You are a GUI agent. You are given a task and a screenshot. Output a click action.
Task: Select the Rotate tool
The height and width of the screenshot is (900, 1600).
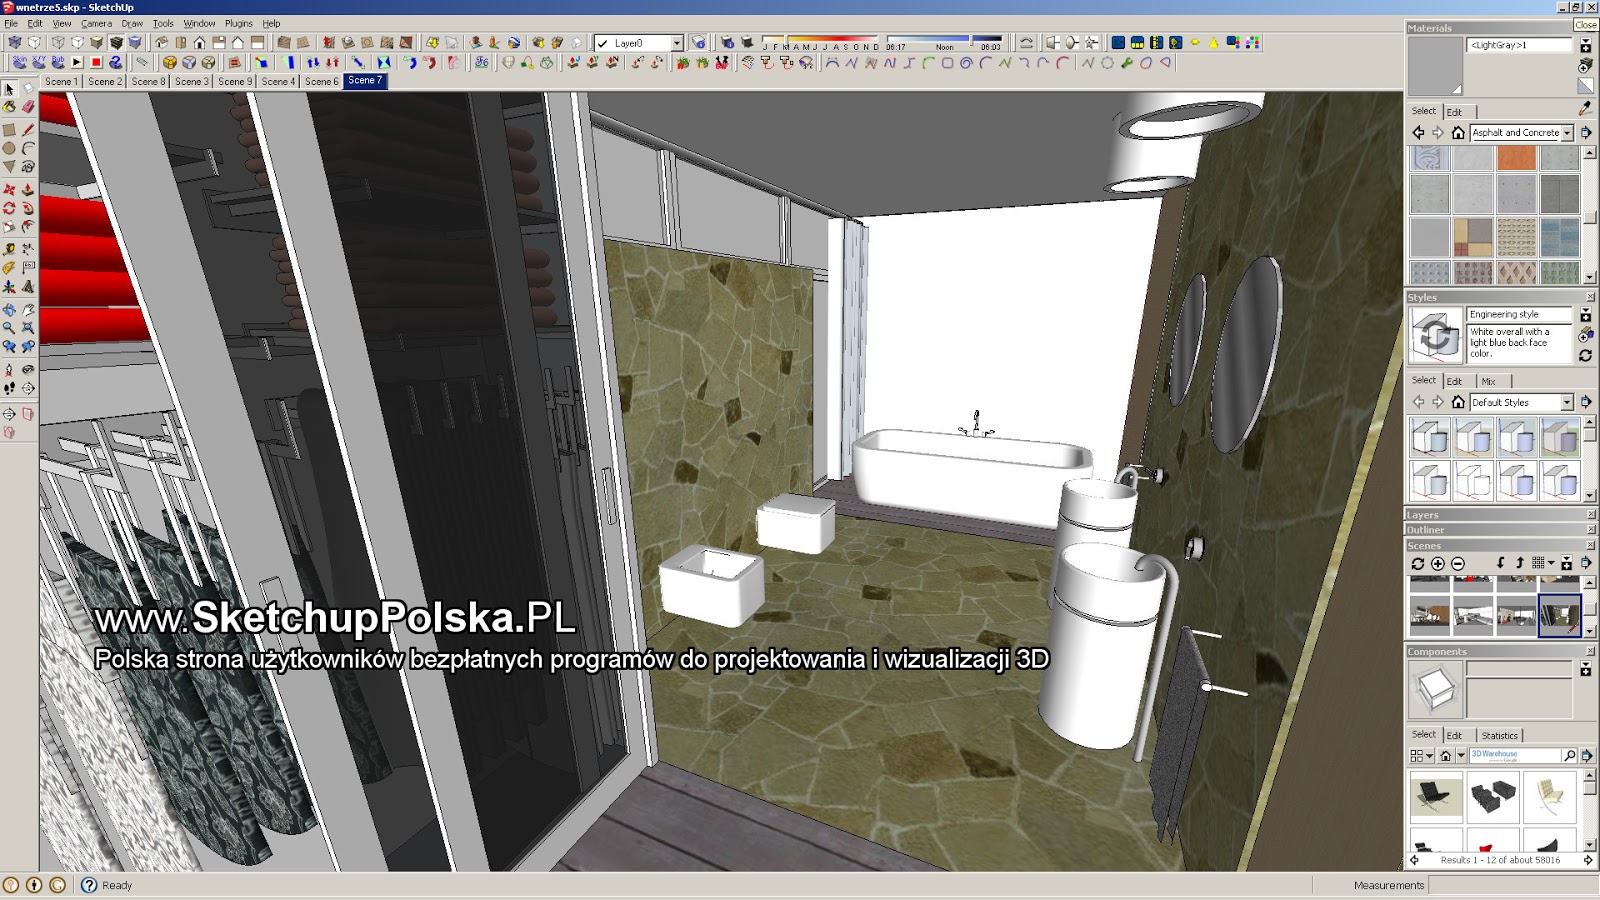9,208
